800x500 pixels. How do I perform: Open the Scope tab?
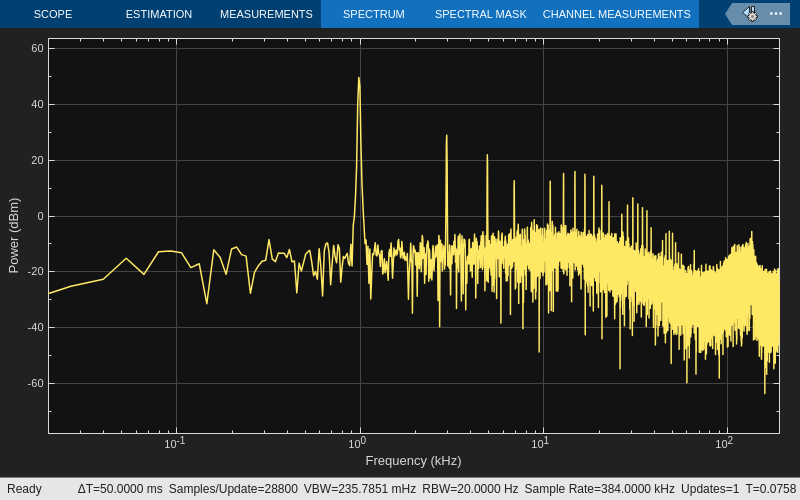(52, 14)
